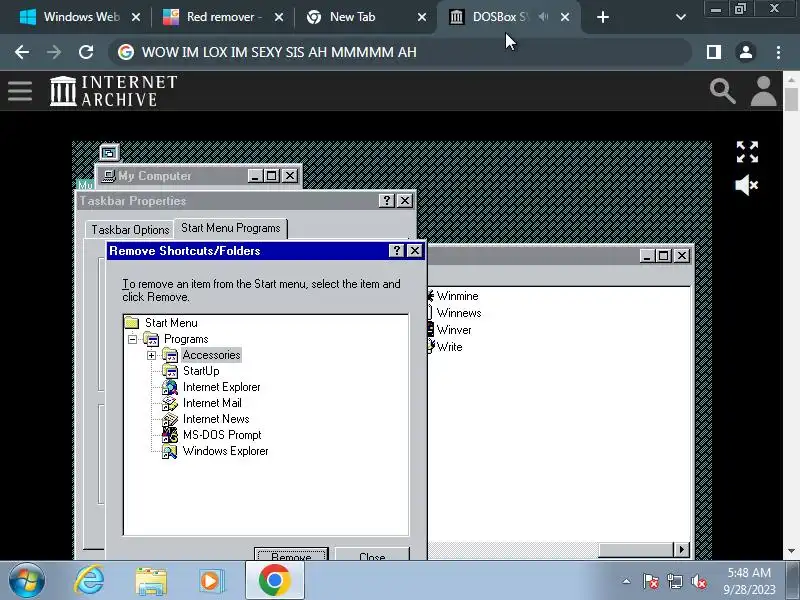Expand the Accessories folder node
The width and height of the screenshot is (800, 600).
pyautogui.click(x=151, y=355)
